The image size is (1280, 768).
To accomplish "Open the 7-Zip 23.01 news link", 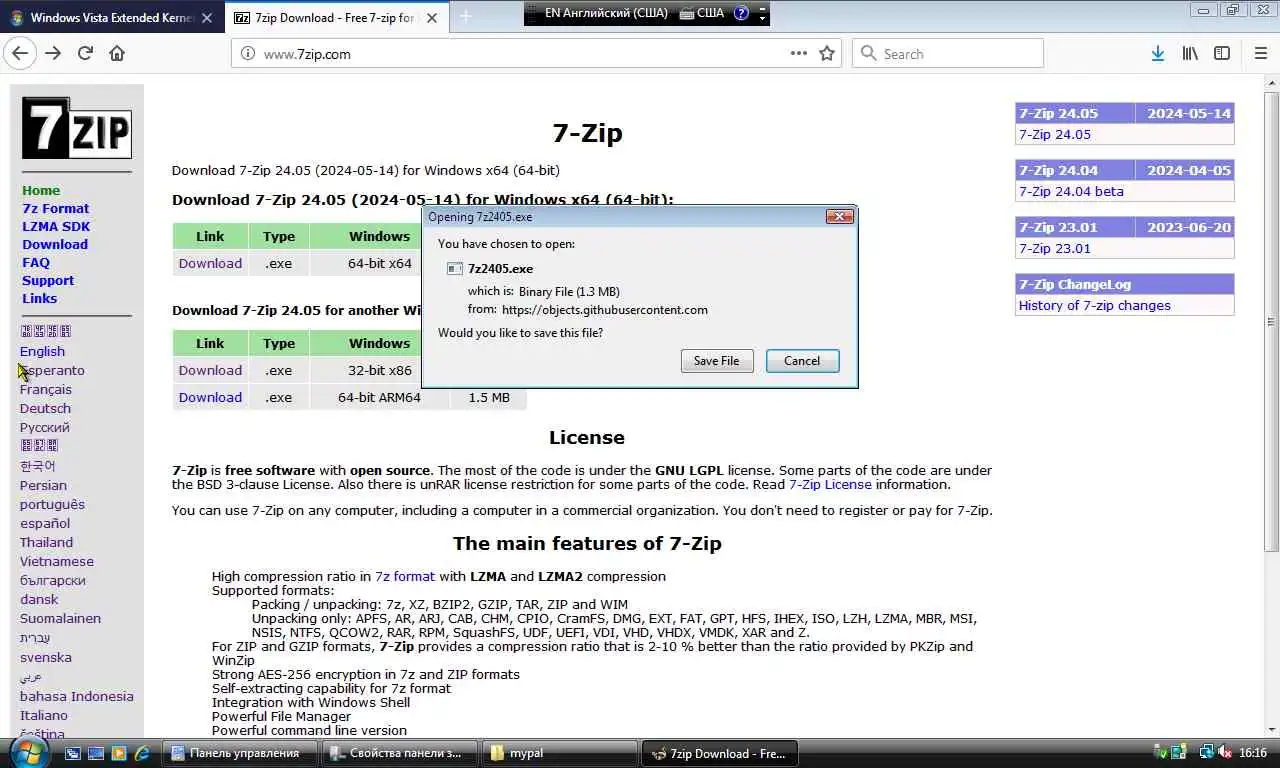I will point(1055,248).
